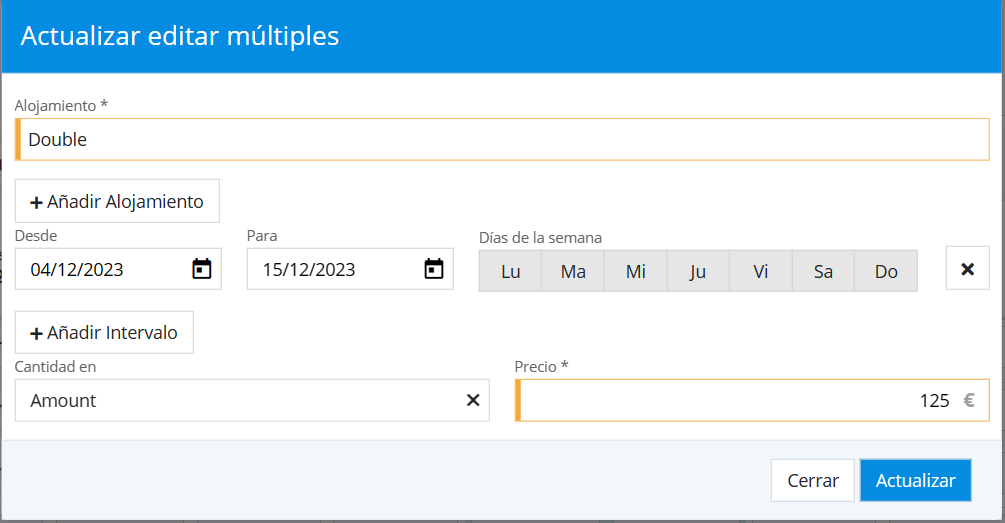Clear the Amount selection with X icon

click(x=473, y=400)
